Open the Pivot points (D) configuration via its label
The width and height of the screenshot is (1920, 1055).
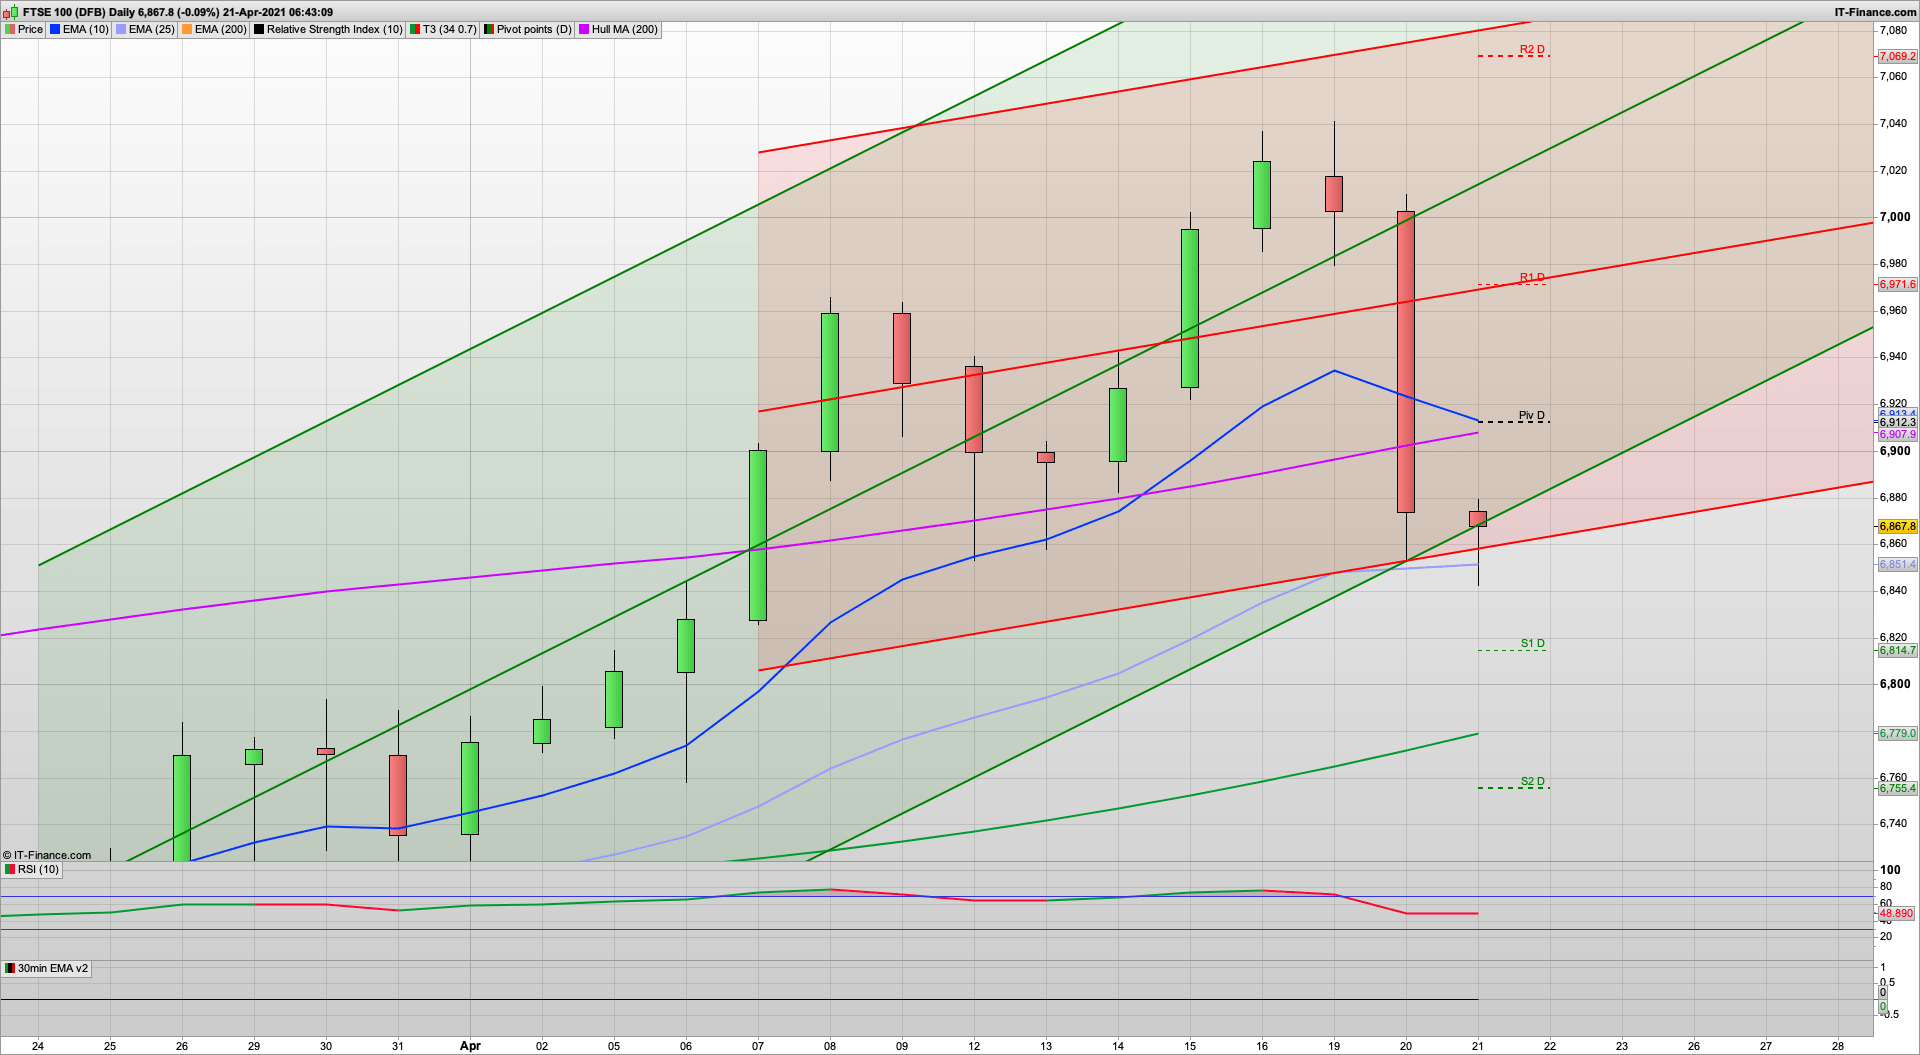[530, 29]
